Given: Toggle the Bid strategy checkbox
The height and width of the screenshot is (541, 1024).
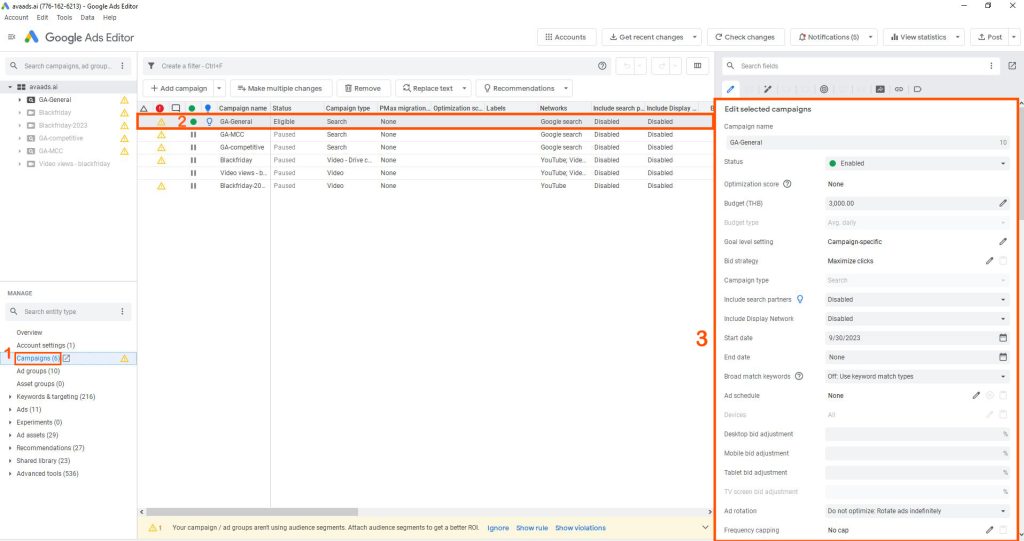Looking at the screenshot, I should (1003, 261).
